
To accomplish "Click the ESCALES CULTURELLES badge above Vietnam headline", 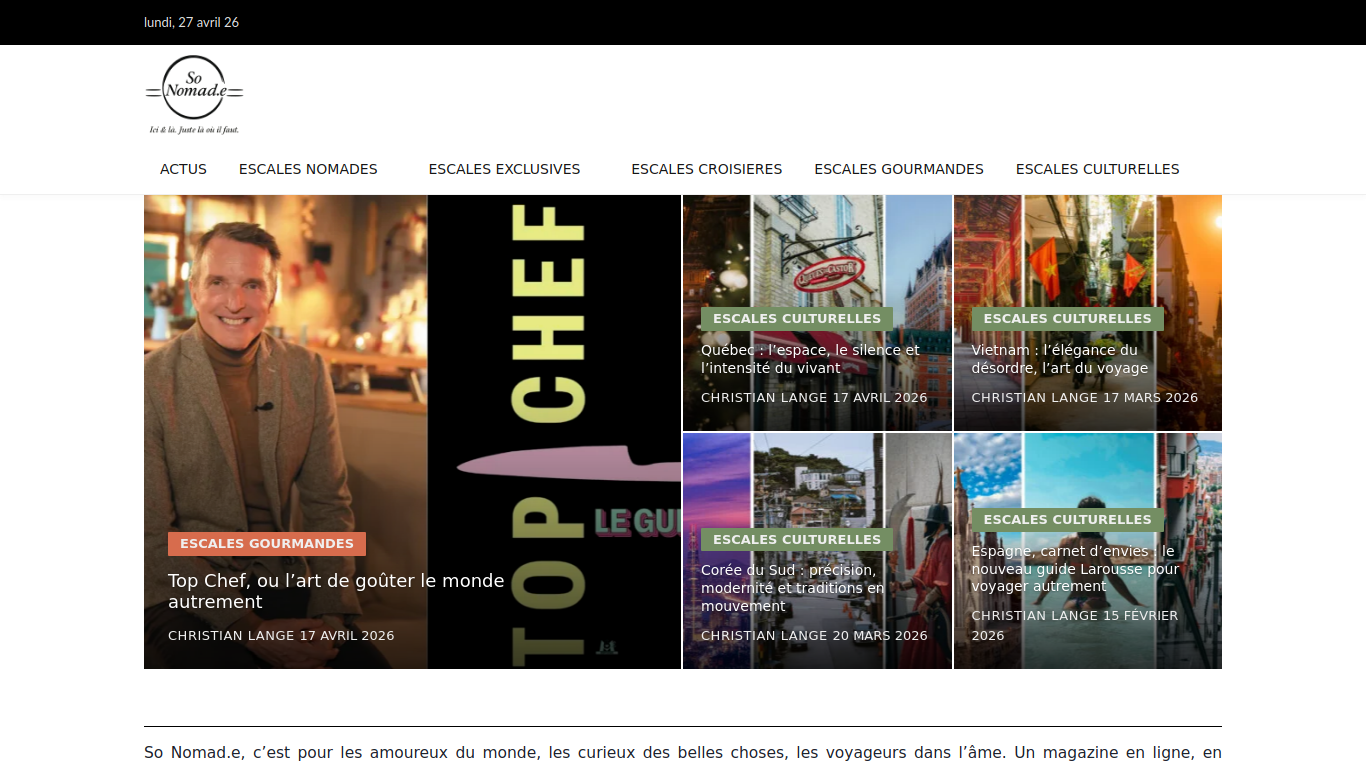I will click(1068, 319).
